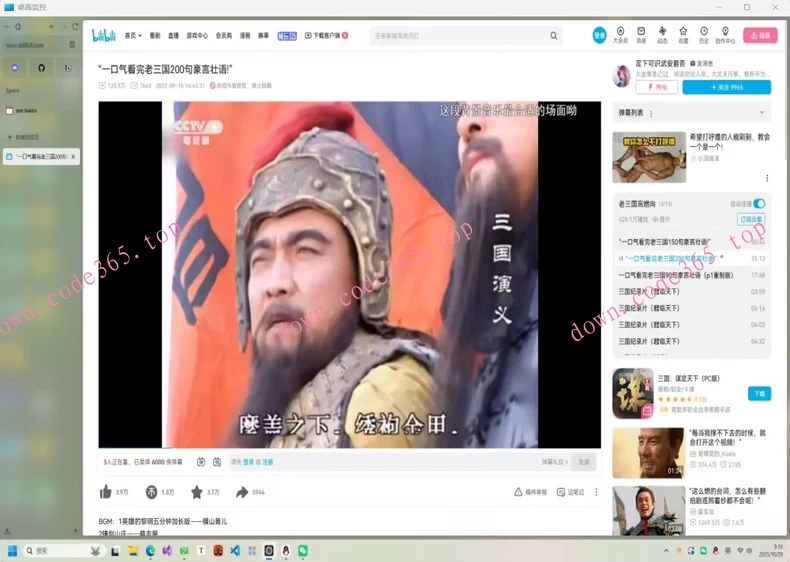Open the 历史 history clock icon
The height and width of the screenshot is (562, 790).
(x=704, y=35)
